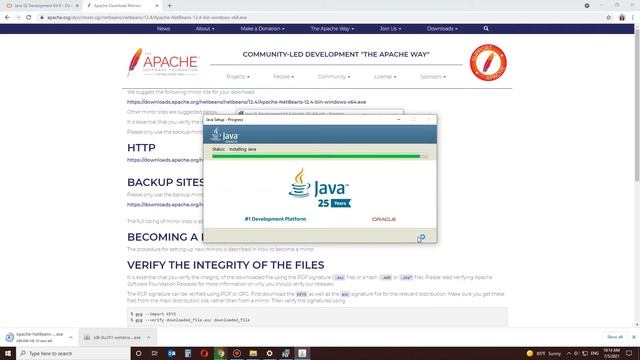Switch to Java installer icon on taskbar

coord(302,353)
